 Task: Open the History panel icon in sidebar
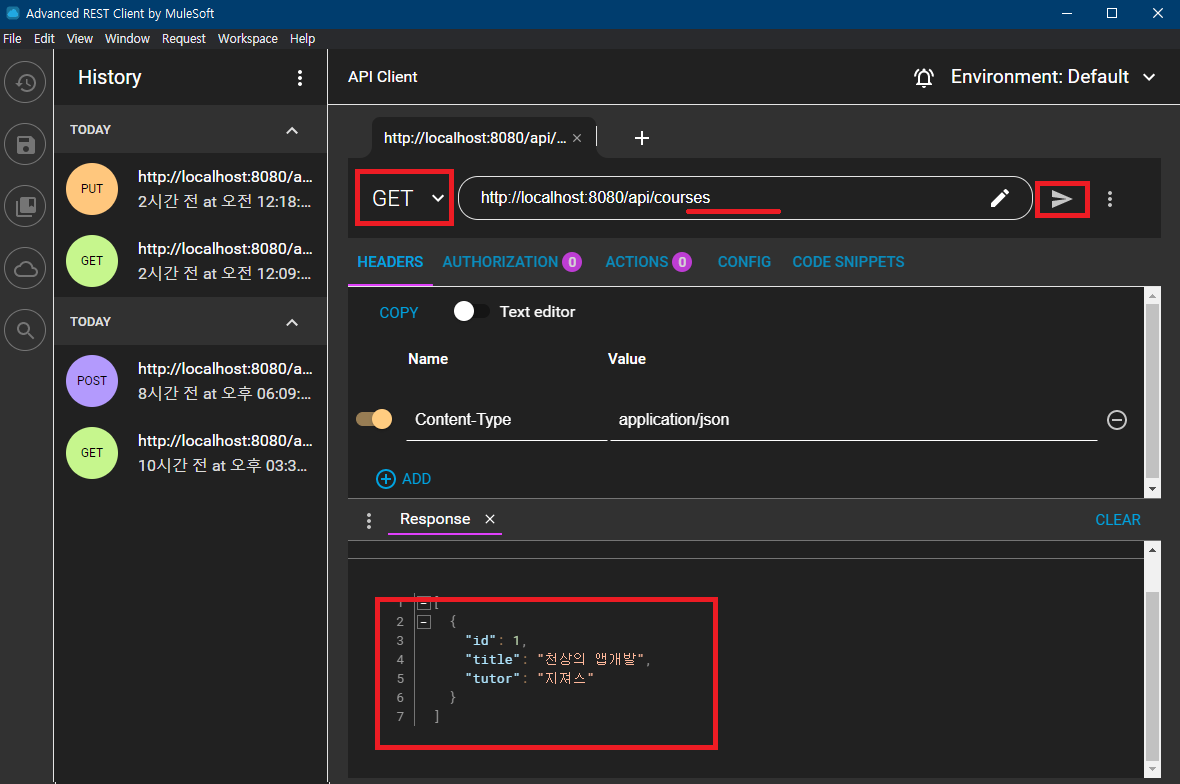[26, 82]
